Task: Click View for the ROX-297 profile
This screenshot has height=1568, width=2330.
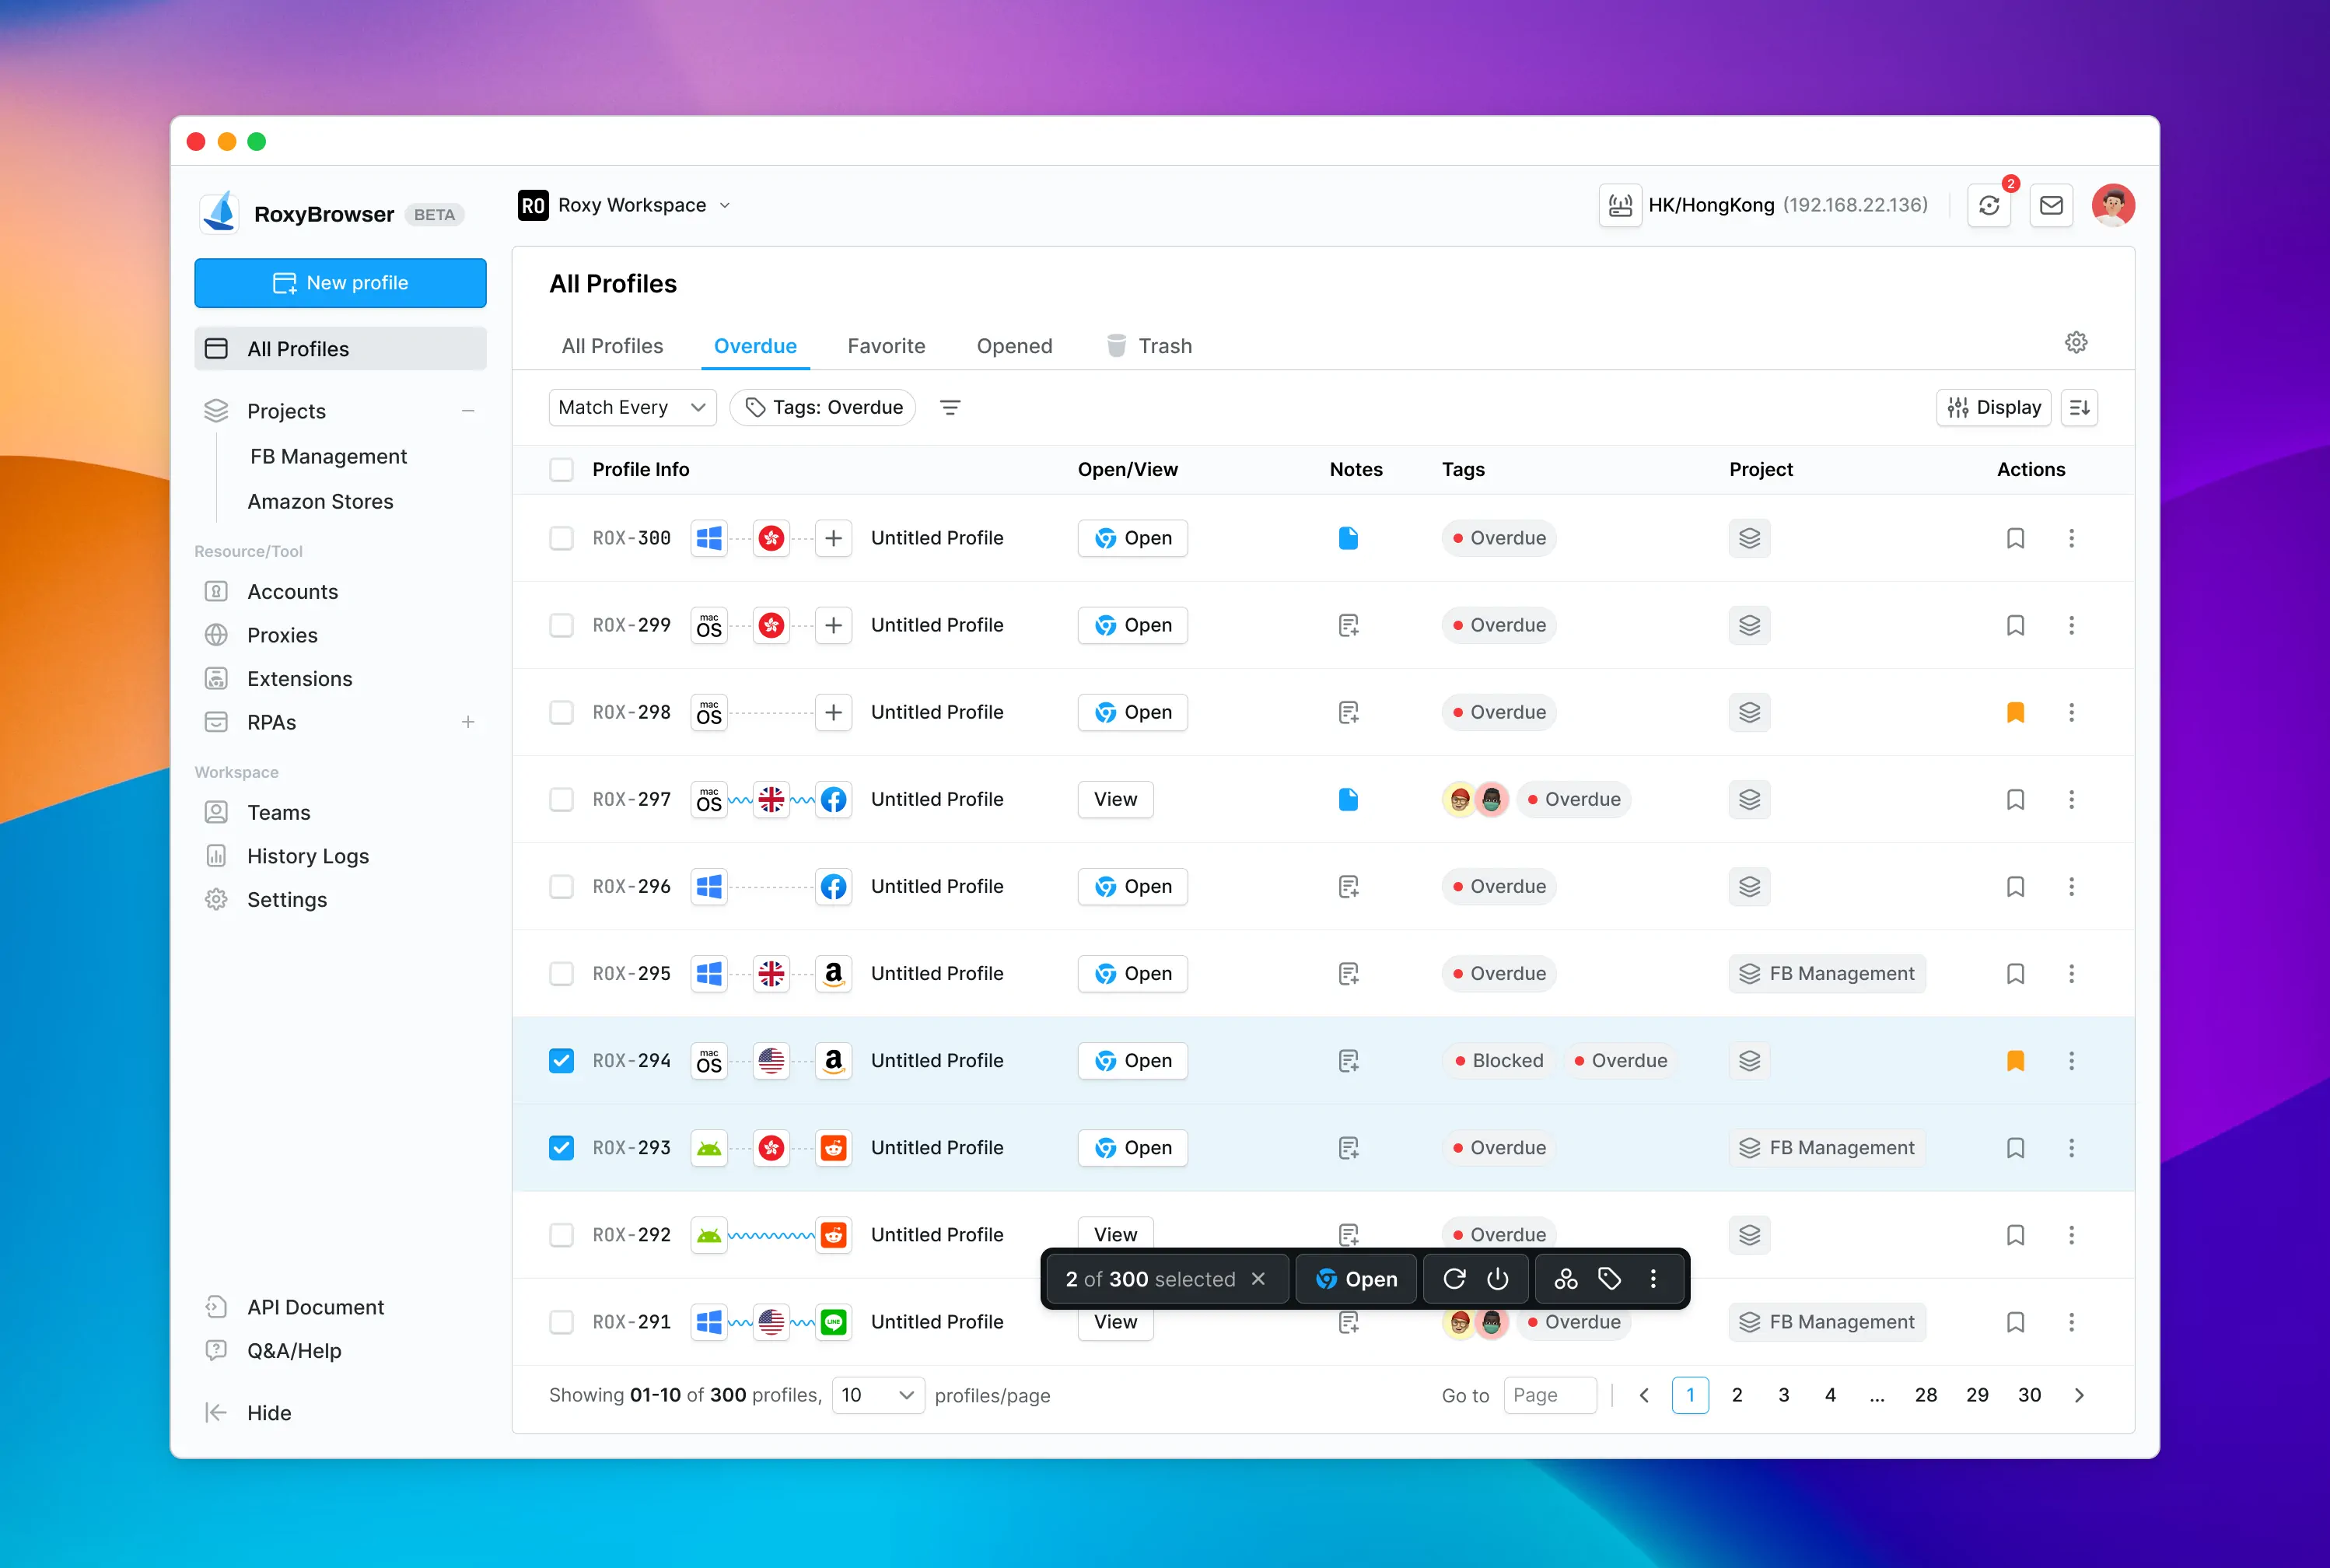Action: pyautogui.click(x=1115, y=799)
